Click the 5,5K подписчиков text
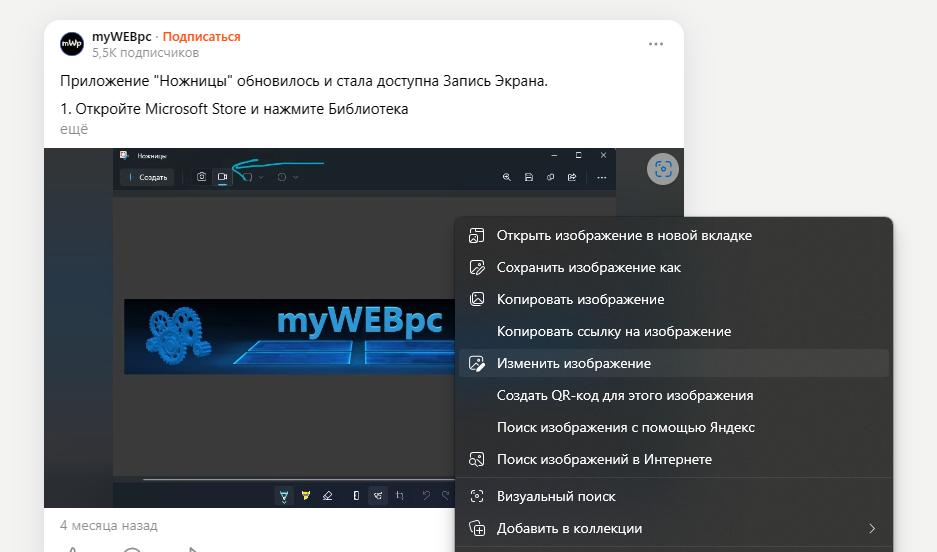 coord(145,53)
